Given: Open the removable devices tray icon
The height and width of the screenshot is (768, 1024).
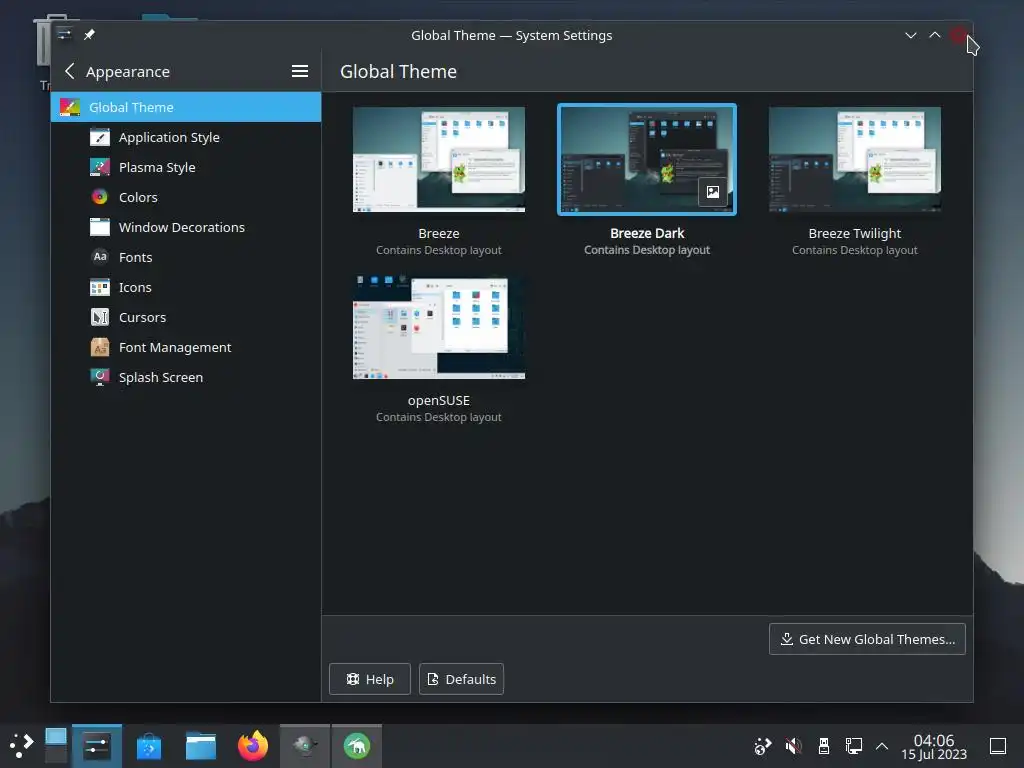Looking at the screenshot, I should [x=824, y=746].
